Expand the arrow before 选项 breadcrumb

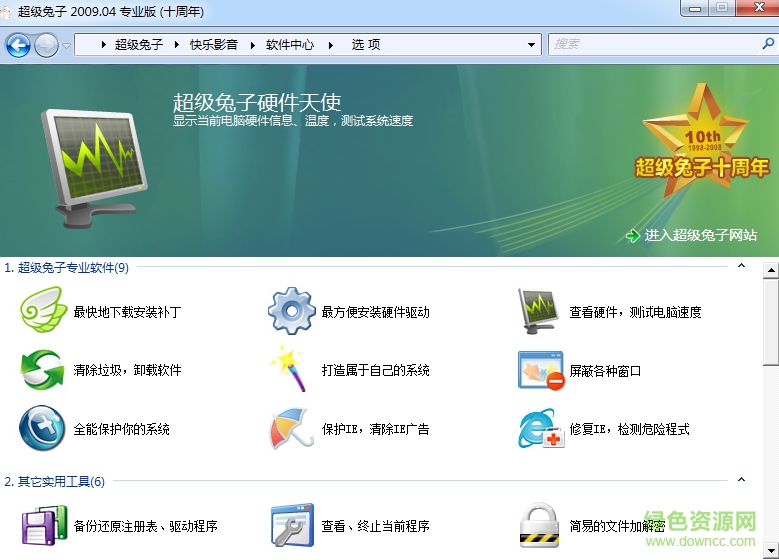[331, 45]
